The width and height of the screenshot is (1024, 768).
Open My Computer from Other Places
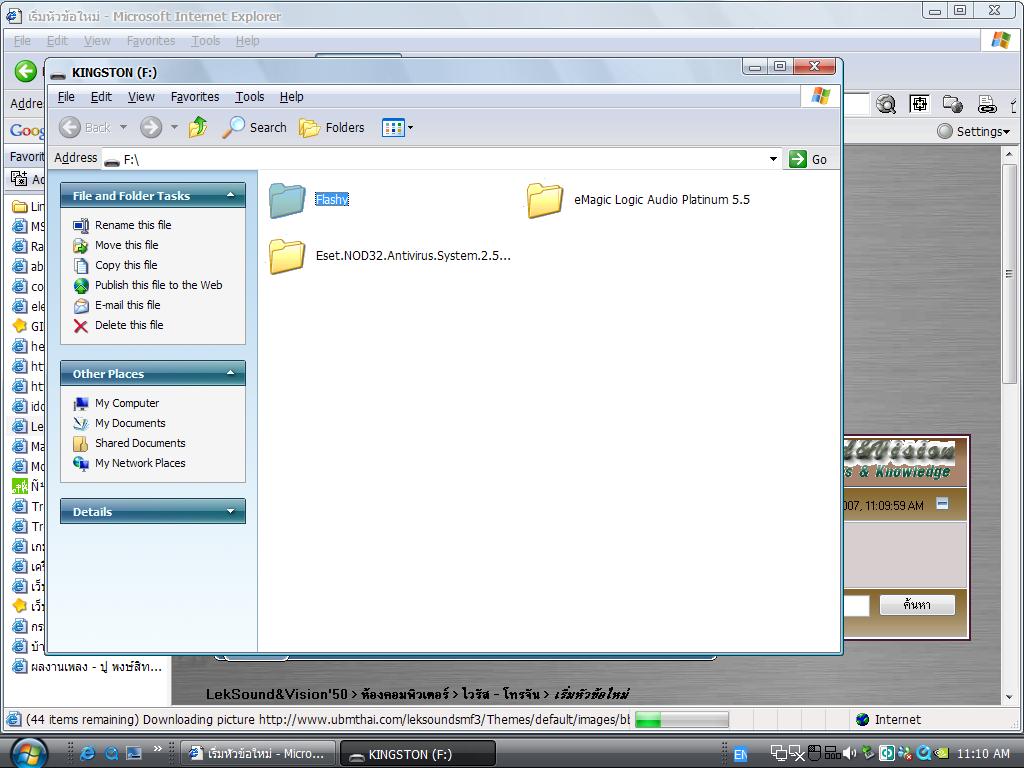coord(117,403)
